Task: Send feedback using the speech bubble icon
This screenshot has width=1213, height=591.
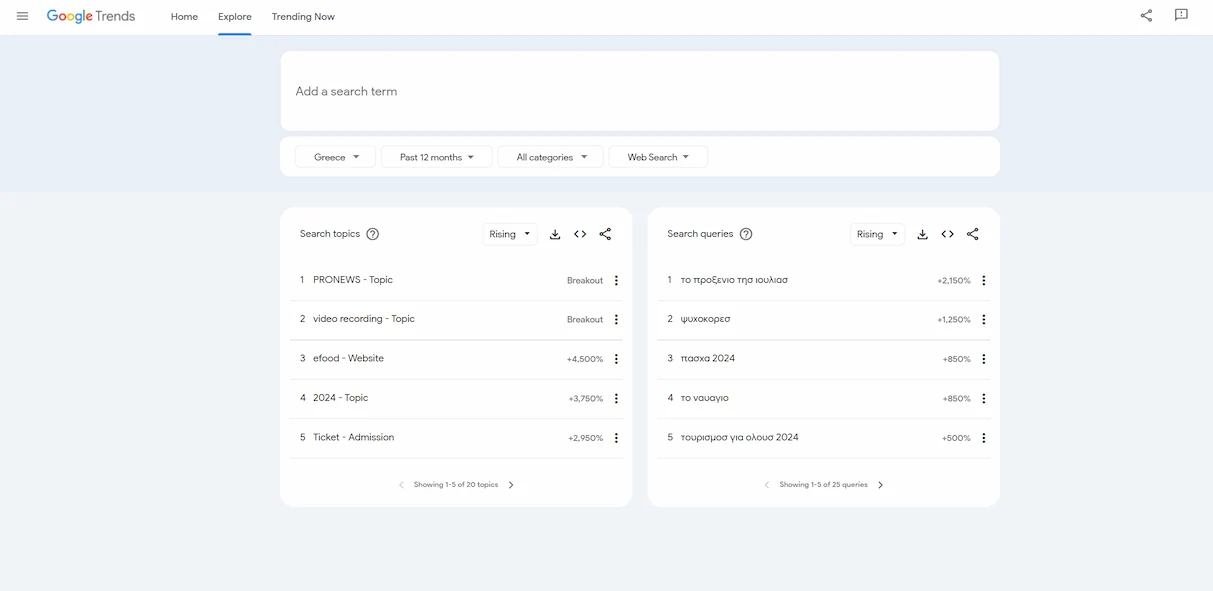Action: [x=1181, y=15]
